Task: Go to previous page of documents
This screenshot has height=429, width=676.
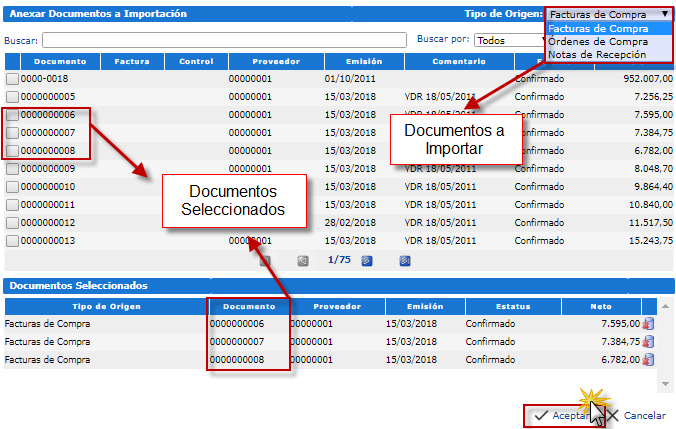Action: point(303,260)
